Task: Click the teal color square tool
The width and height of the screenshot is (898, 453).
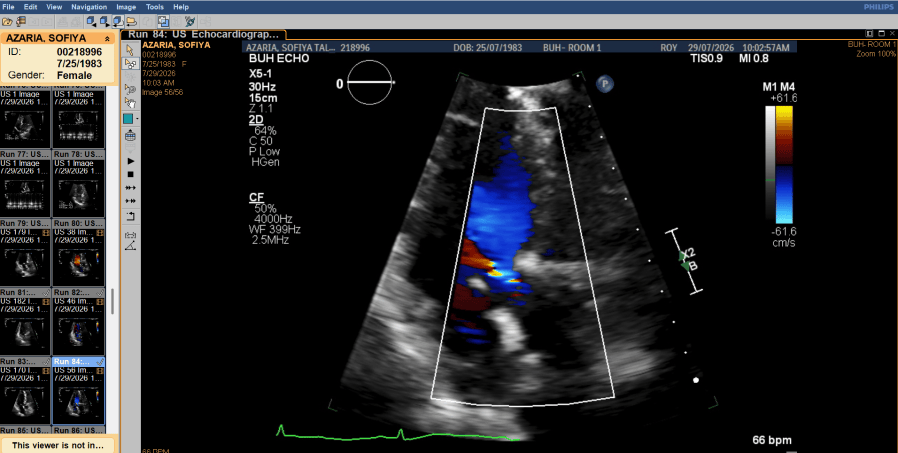Action: click(x=129, y=119)
